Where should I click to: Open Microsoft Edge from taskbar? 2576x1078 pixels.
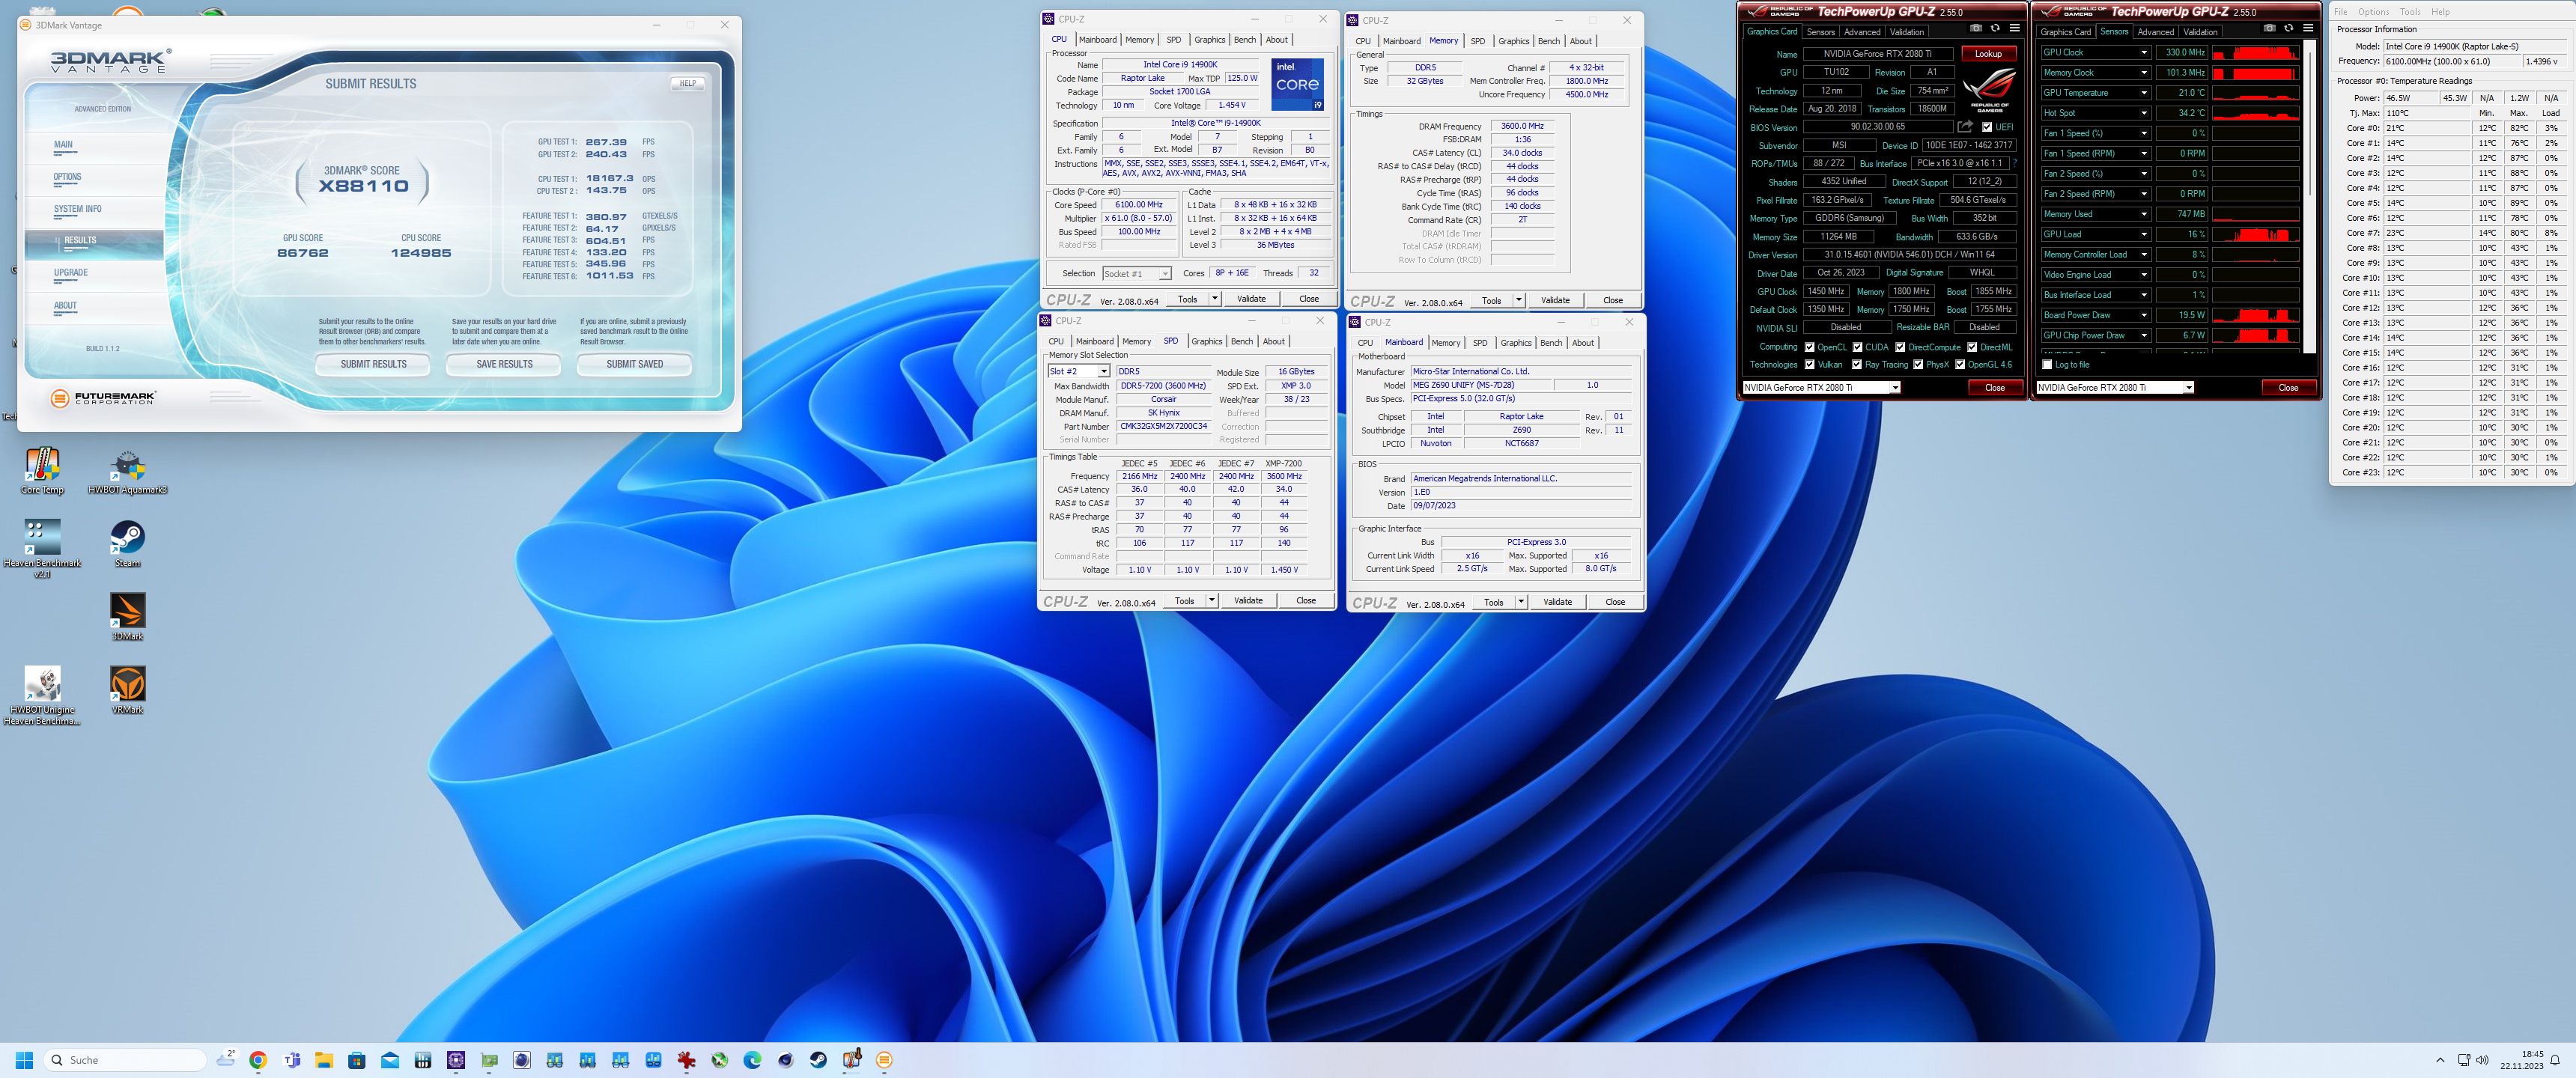point(752,1060)
